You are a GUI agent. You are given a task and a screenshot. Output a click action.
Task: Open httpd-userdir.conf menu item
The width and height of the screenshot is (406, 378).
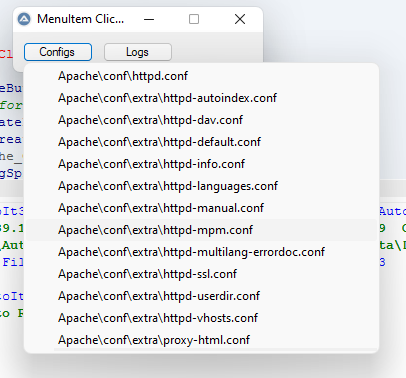click(201, 296)
